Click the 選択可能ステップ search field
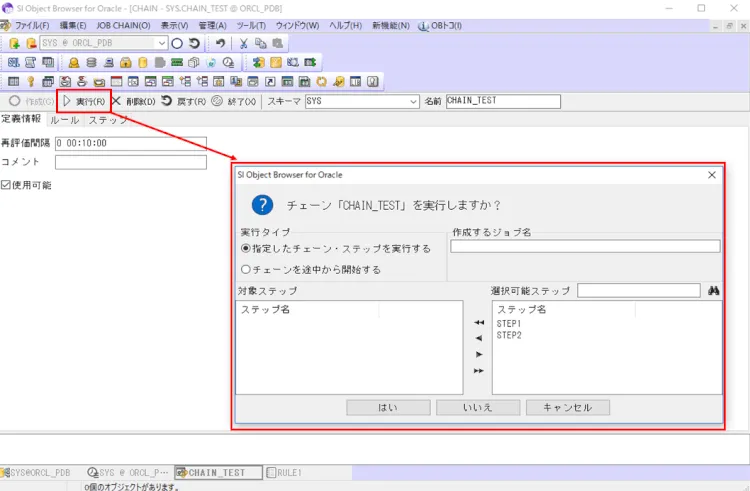The image size is (750, 491). (x=639, y=290)
